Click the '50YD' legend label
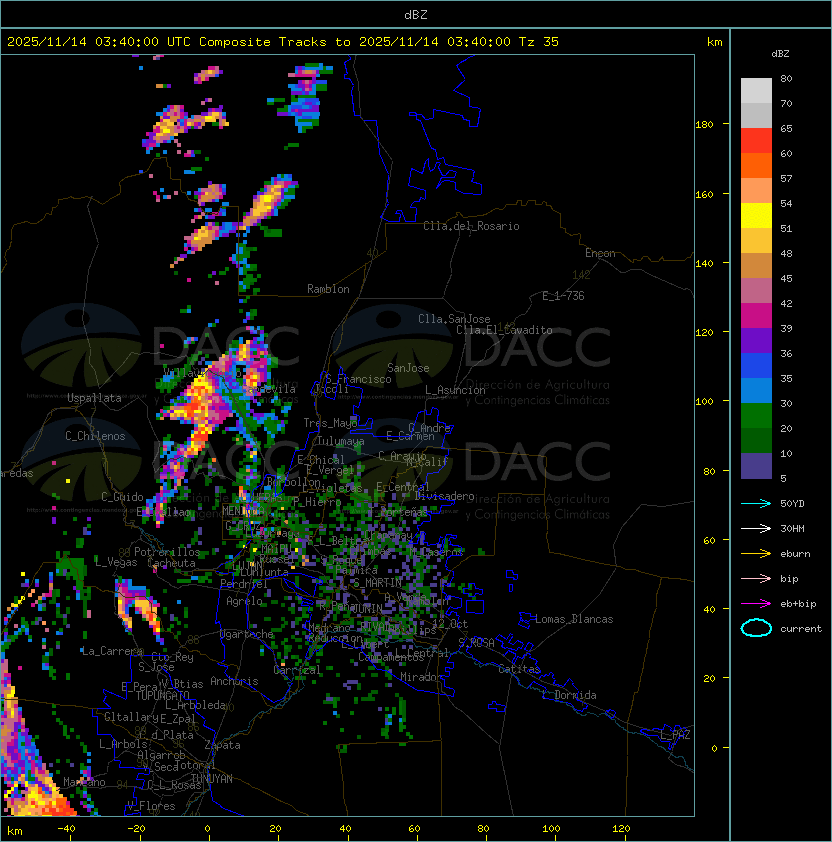 click(792, 504)
